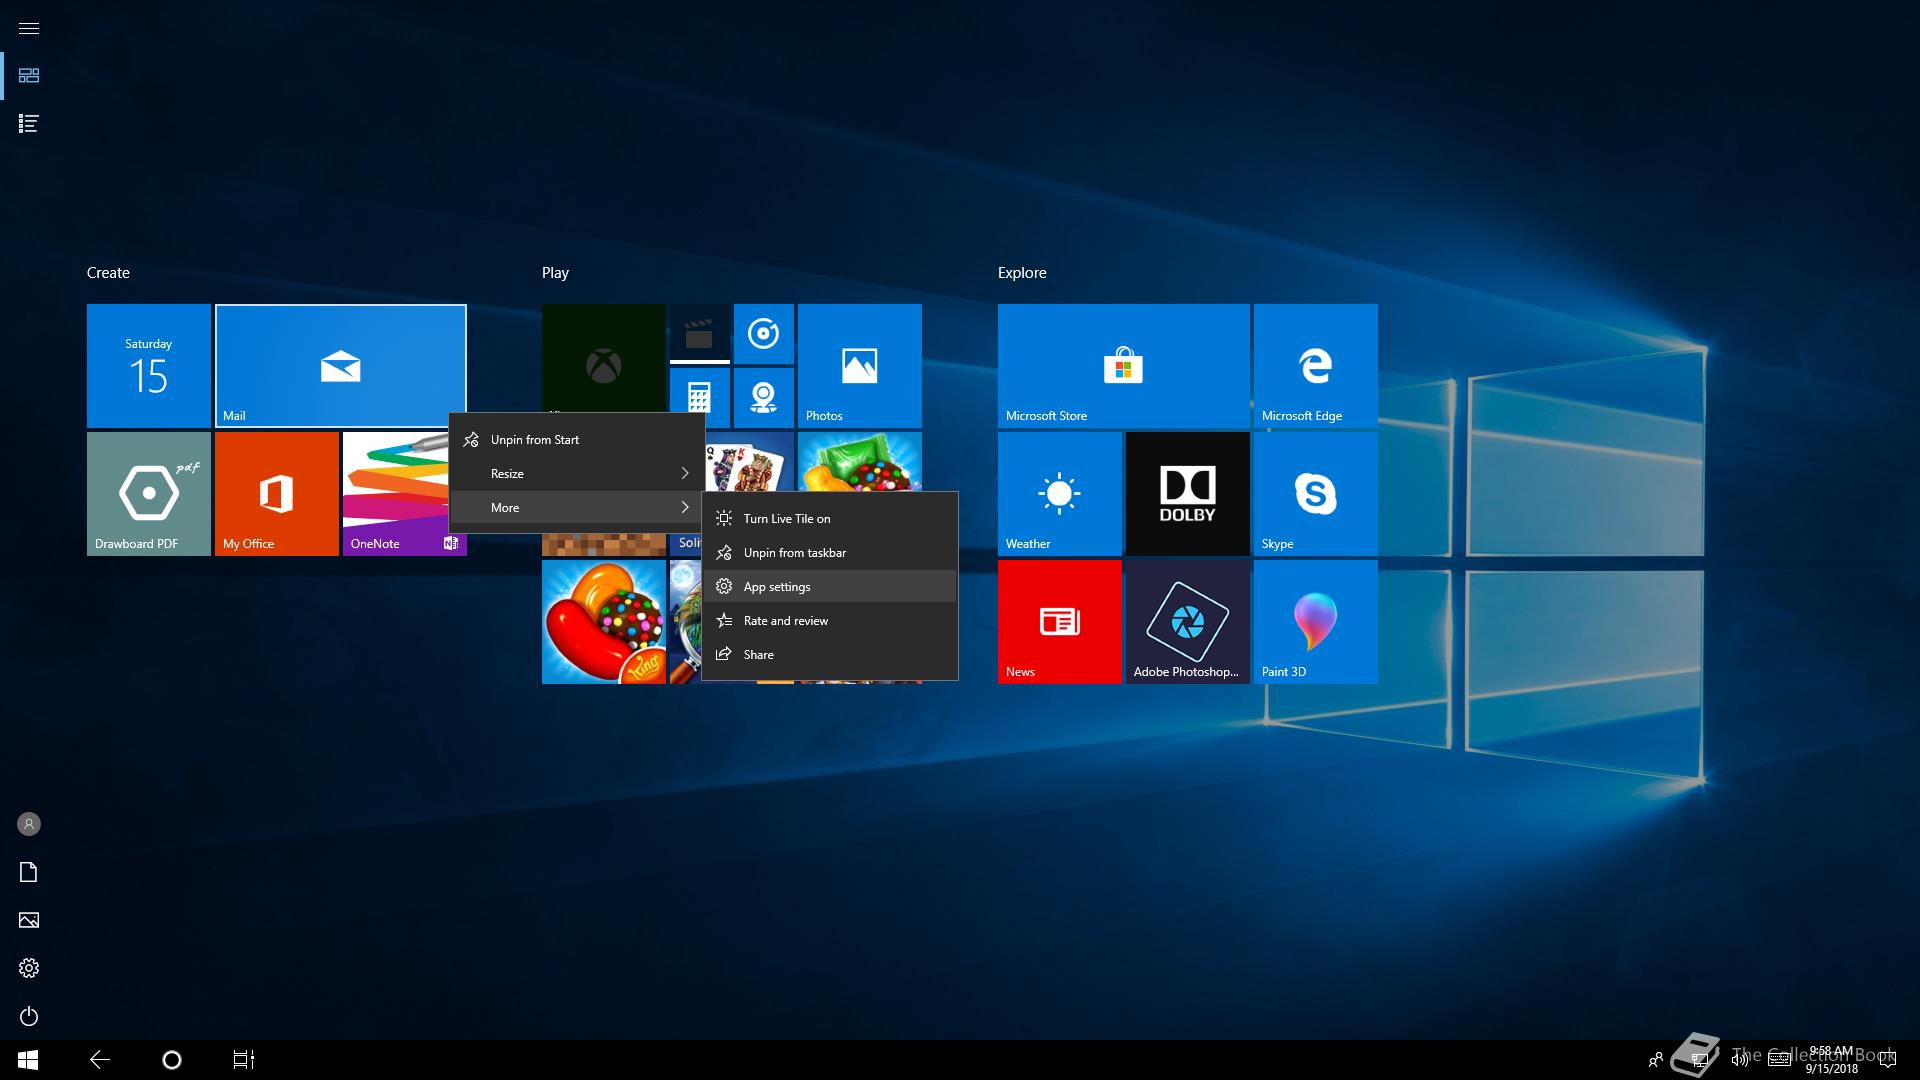This screenshot has height=1080, width=1920.
Task: Select the Pinned tiles view icon
Action: 29,76
